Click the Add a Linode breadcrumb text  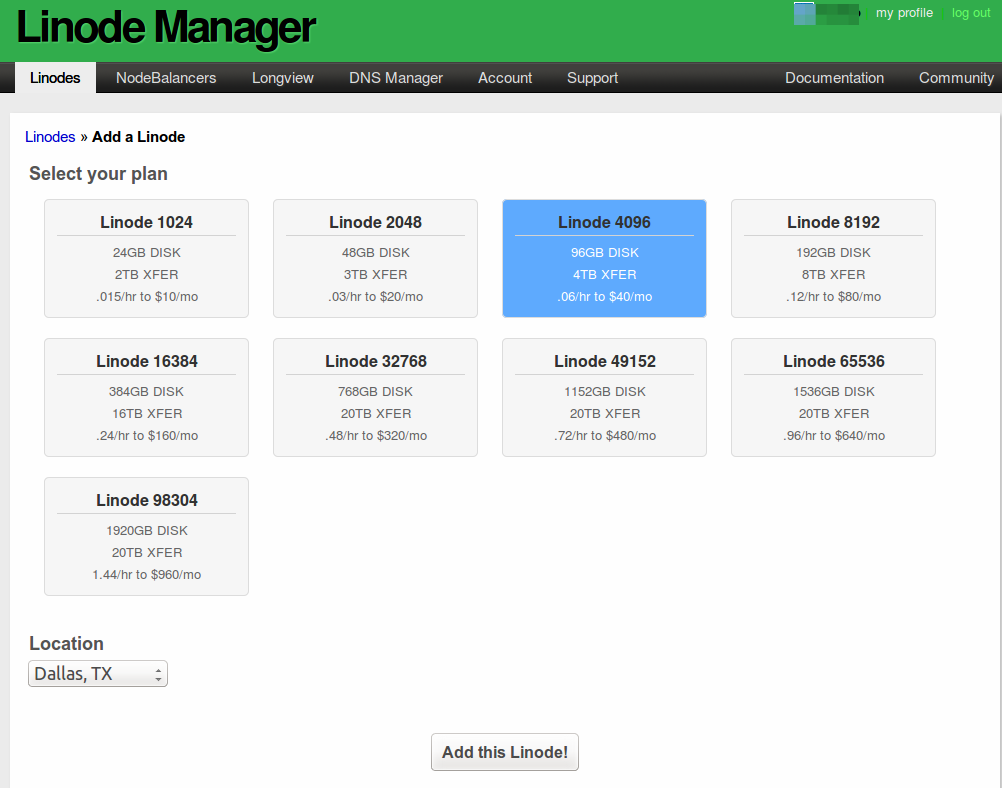pyautogui.click(x=139, y=137)
